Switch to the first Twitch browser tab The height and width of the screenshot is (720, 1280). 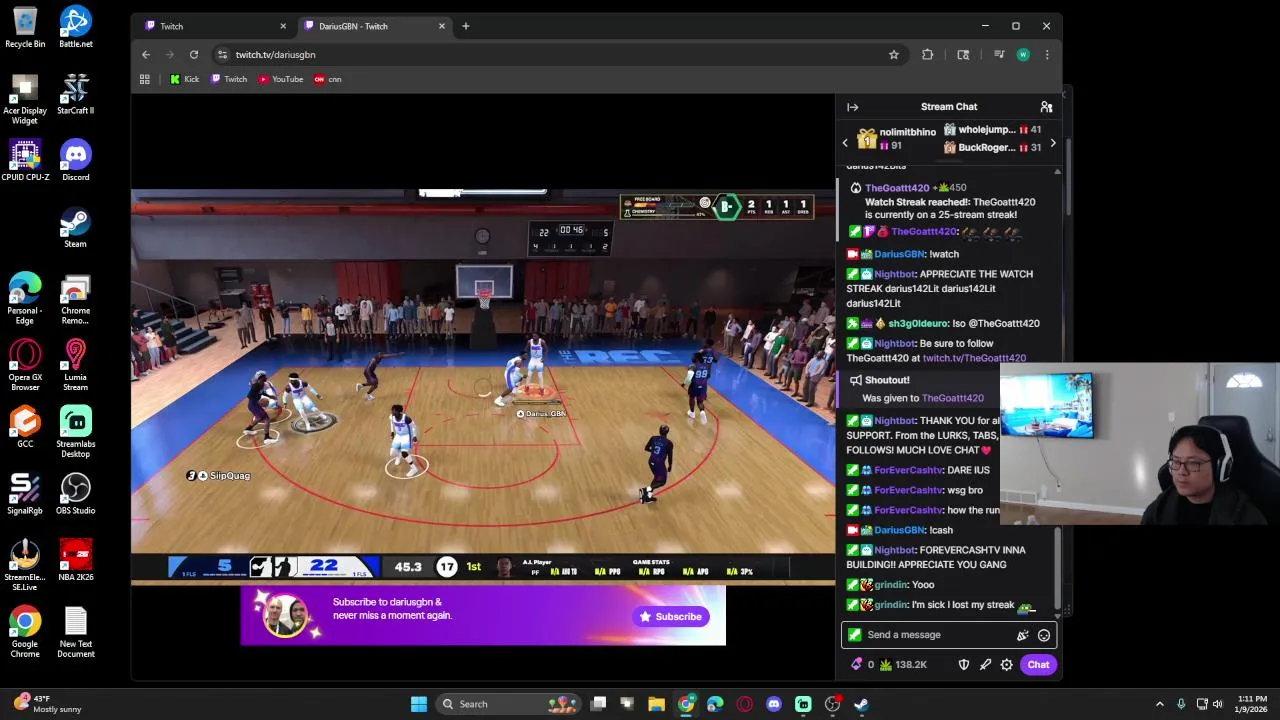pyautogui.click(x=215, y=26)
